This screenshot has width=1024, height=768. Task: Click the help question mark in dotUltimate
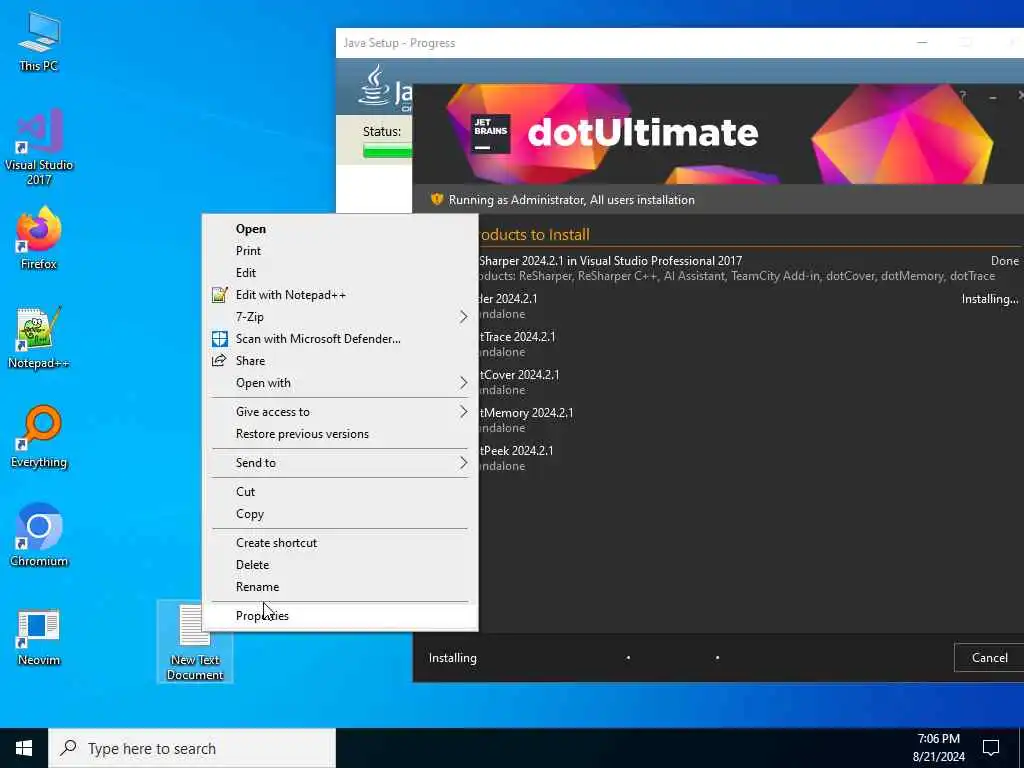click(x=963, y=96)
